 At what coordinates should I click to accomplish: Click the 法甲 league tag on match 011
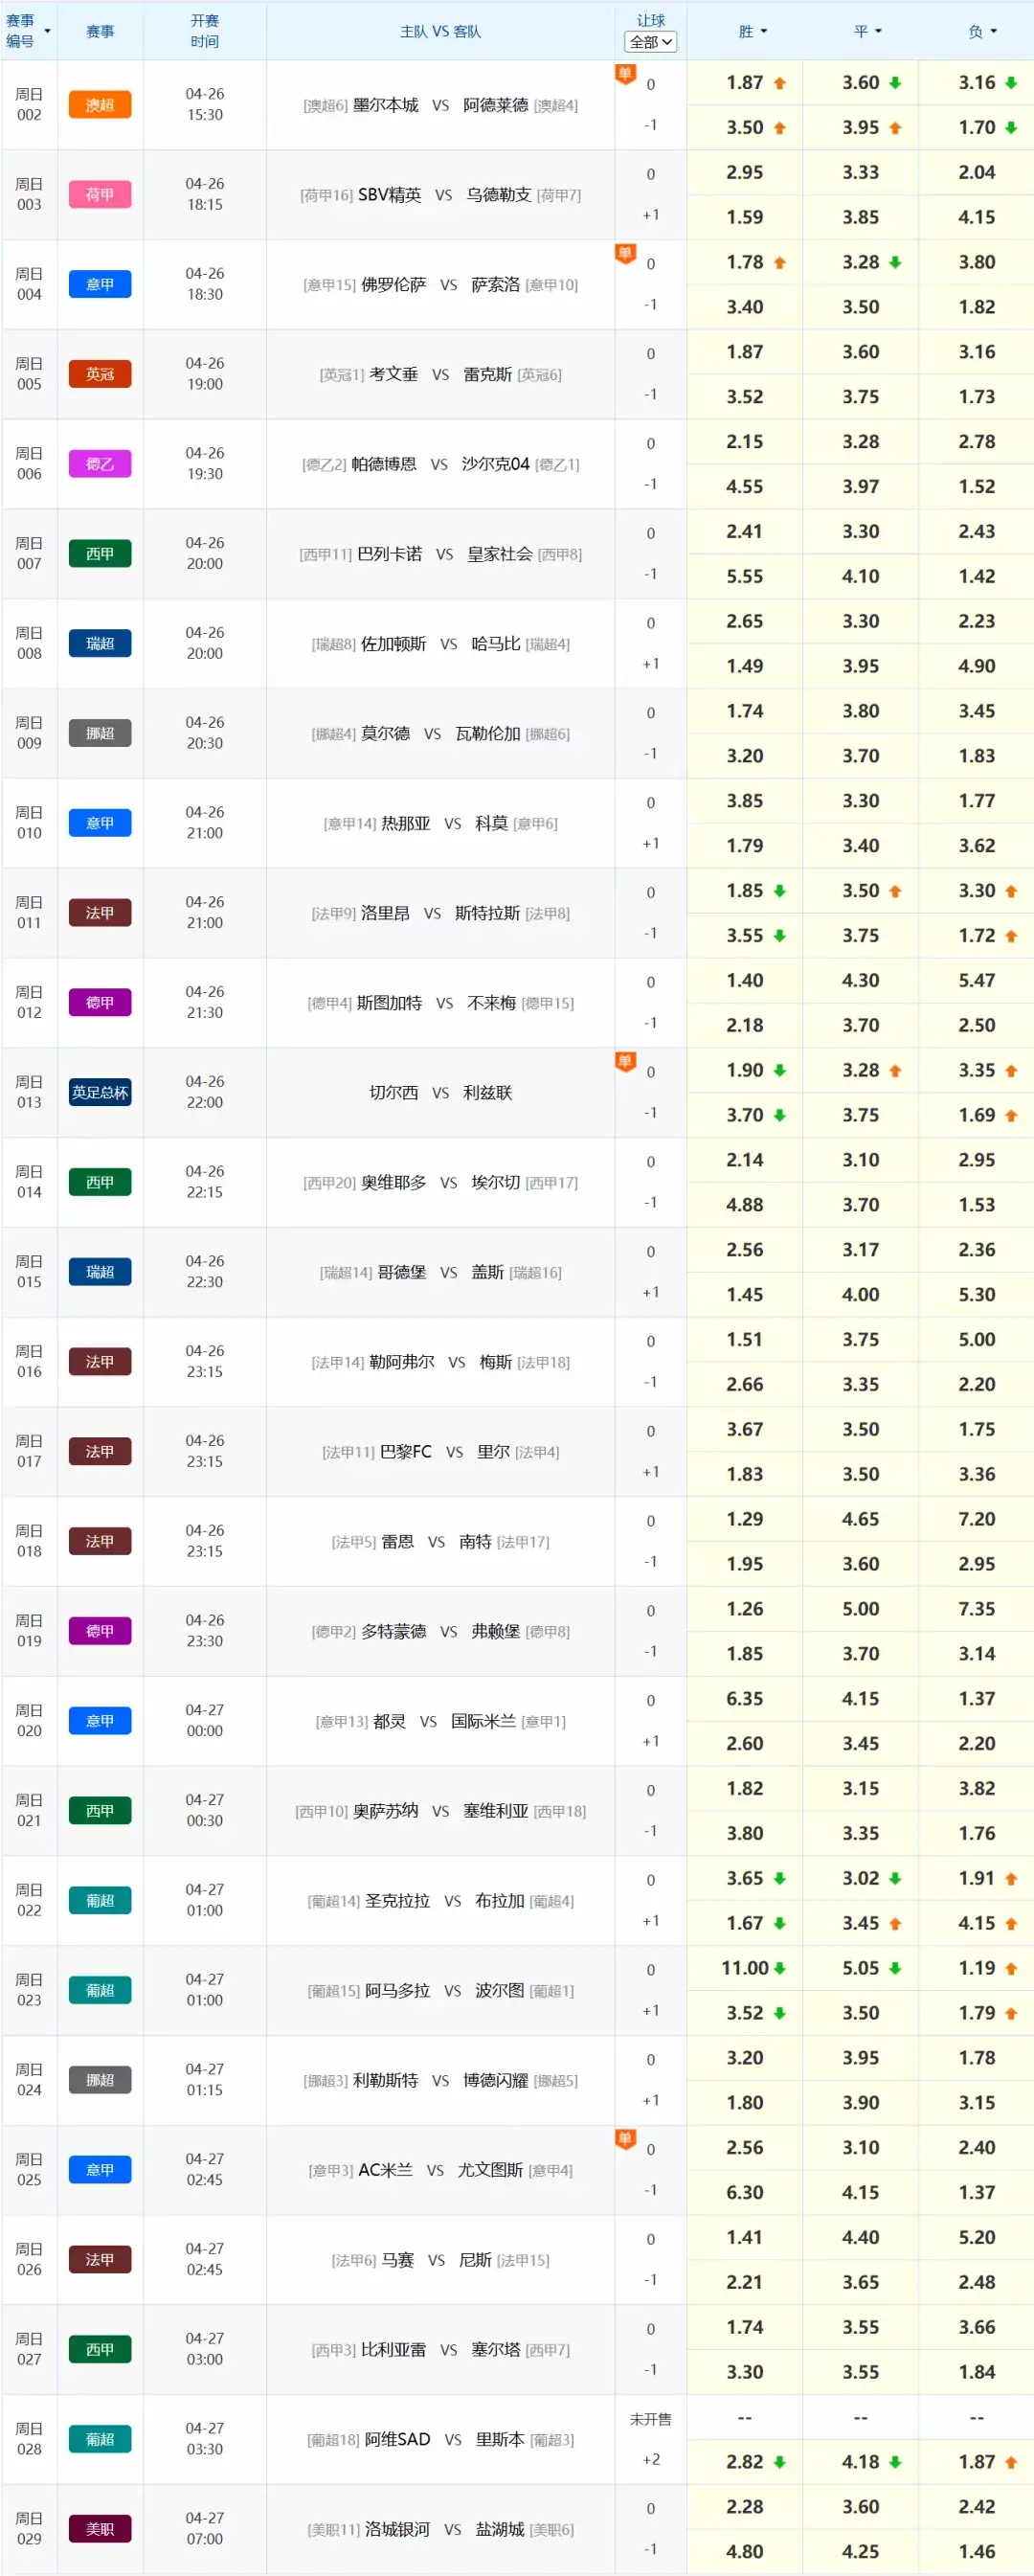tap(100, 913)
